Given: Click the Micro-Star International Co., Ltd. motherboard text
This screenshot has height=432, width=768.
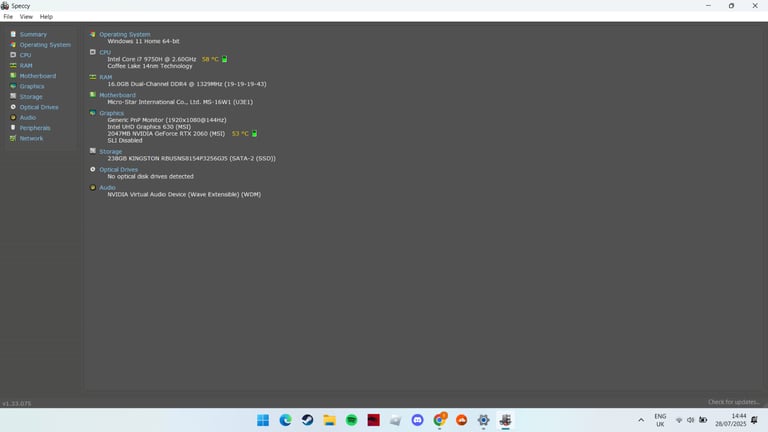Looking at the screenshot, I should (180, 102).
